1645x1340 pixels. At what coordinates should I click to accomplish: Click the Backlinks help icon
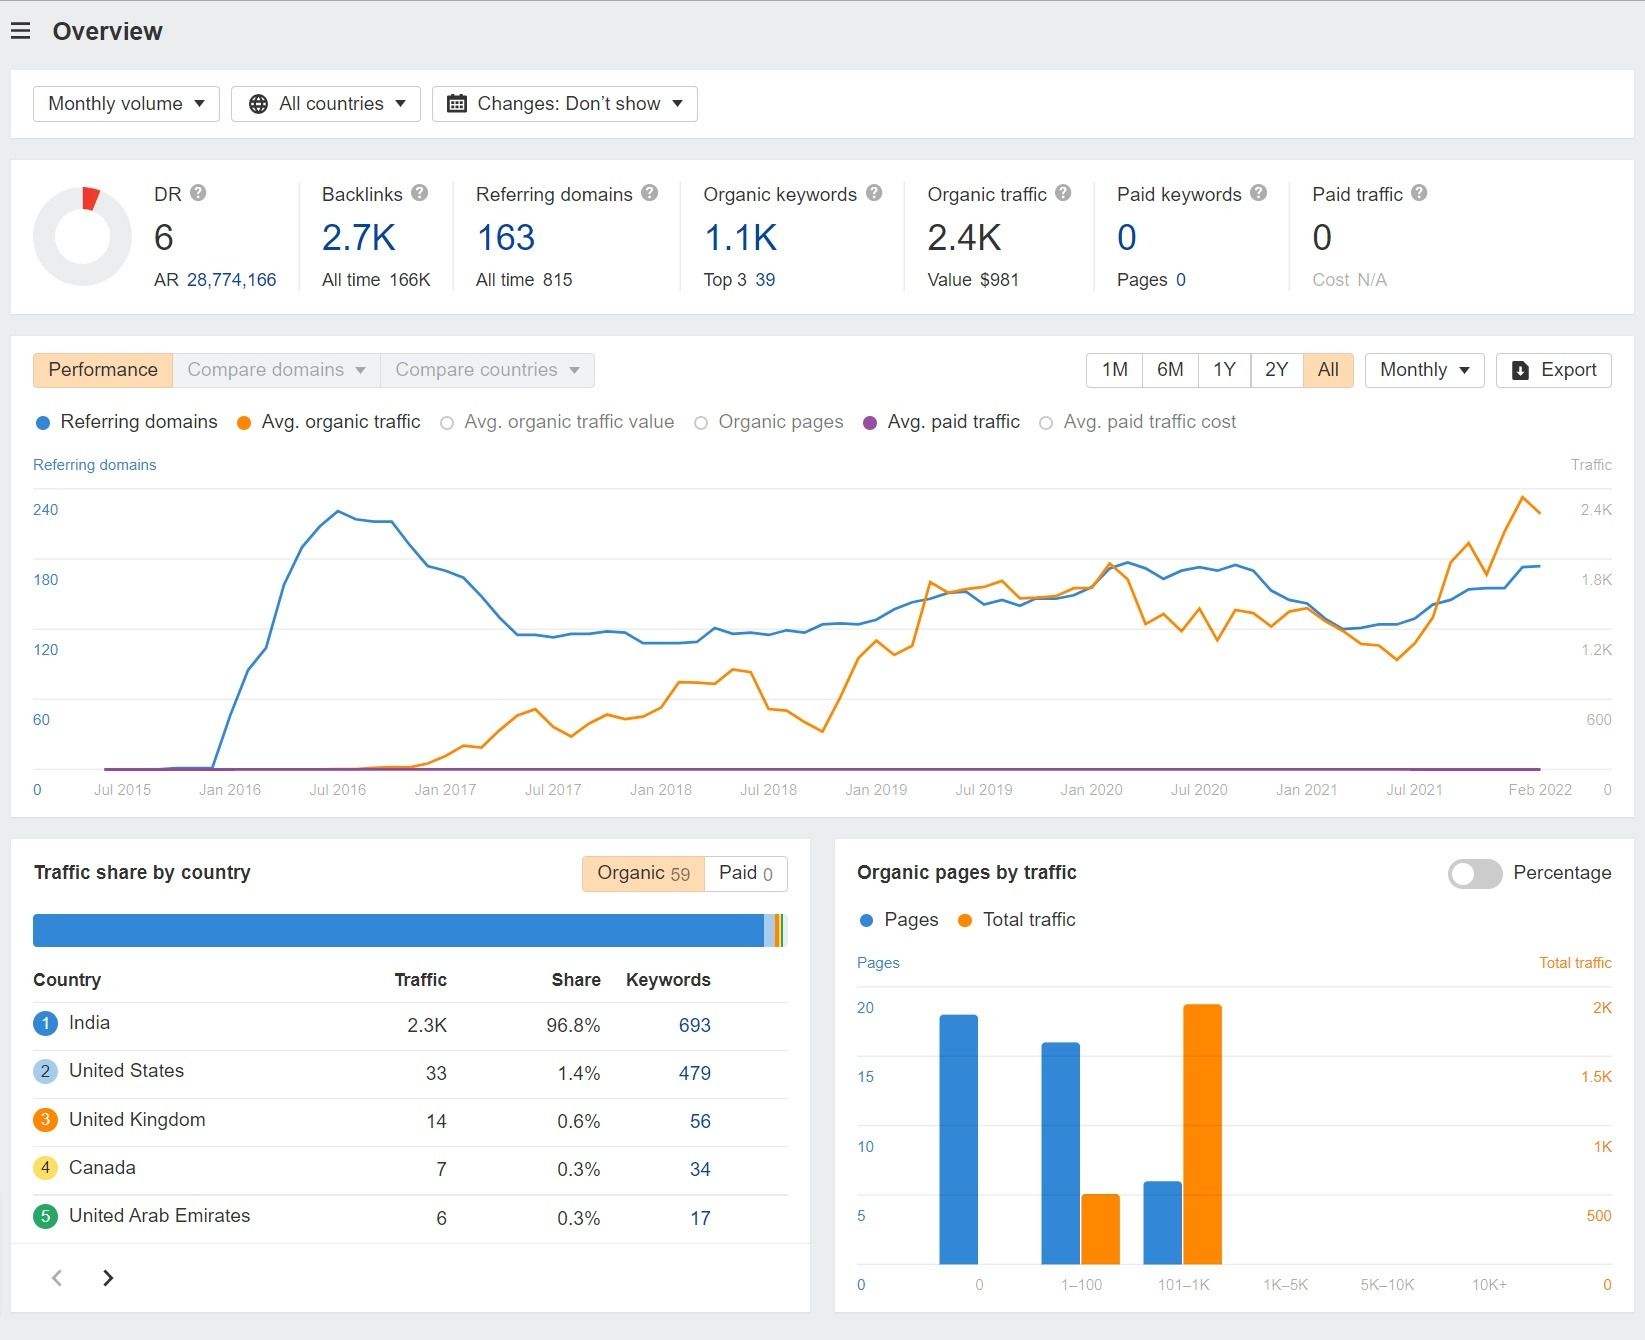point(419,193)
